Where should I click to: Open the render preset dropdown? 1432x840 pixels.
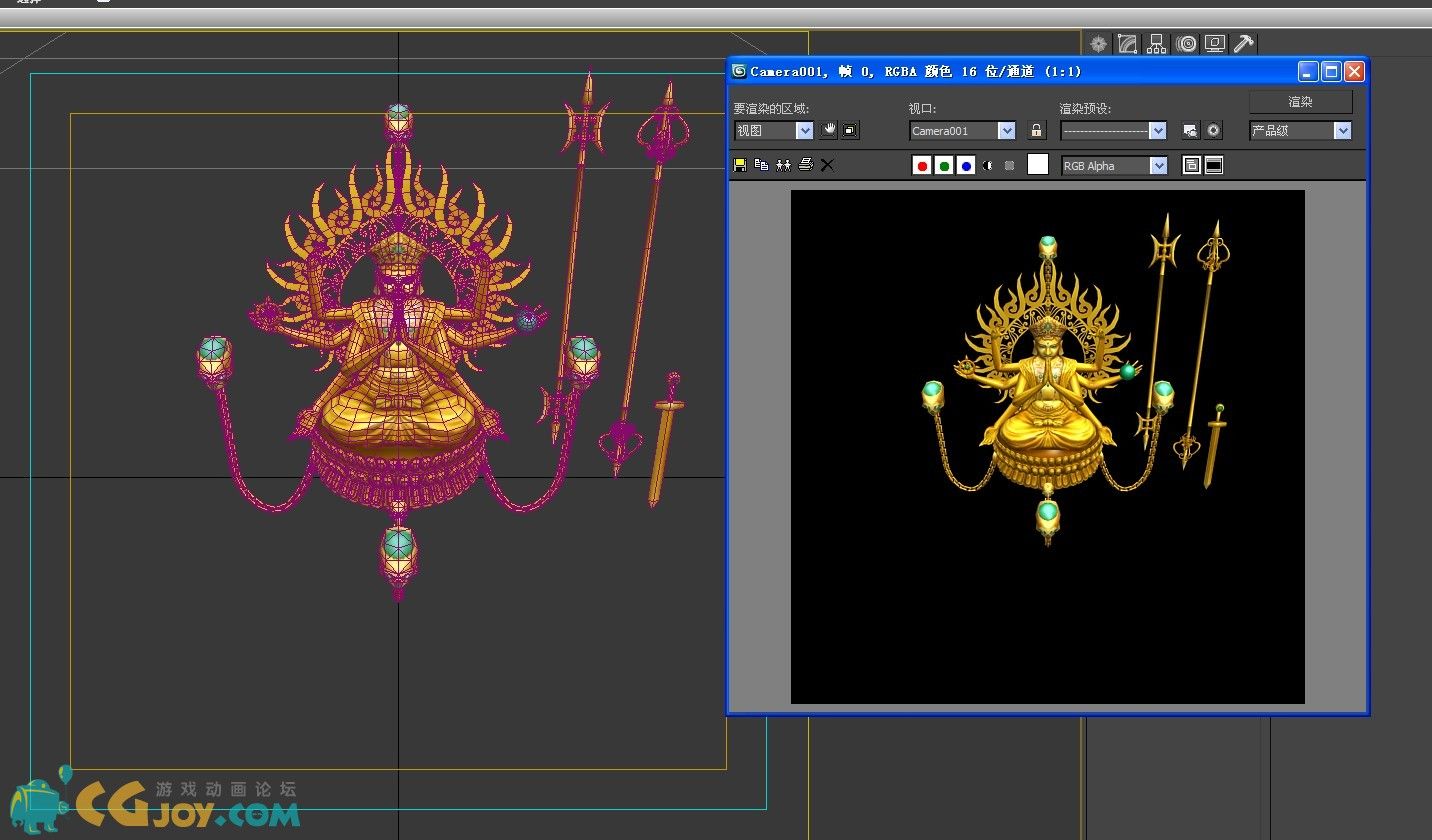[x=1113, y=130]
